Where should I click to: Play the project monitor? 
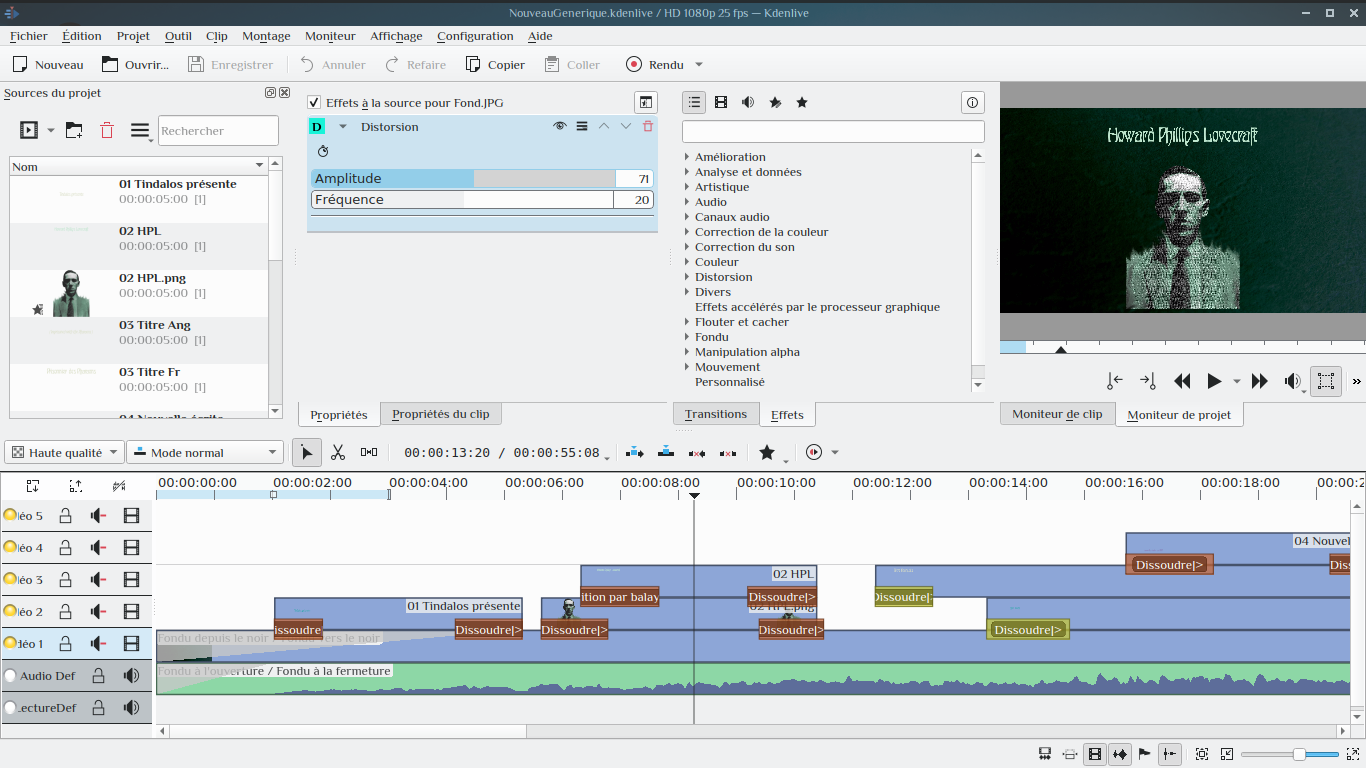pos(1214,381)
